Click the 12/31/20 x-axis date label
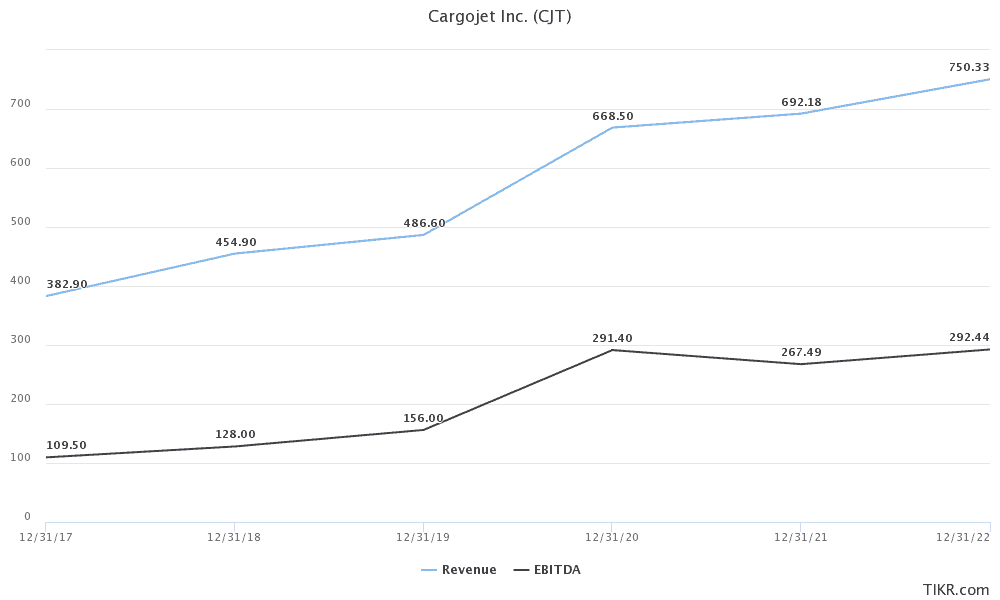 pos(612,537)
